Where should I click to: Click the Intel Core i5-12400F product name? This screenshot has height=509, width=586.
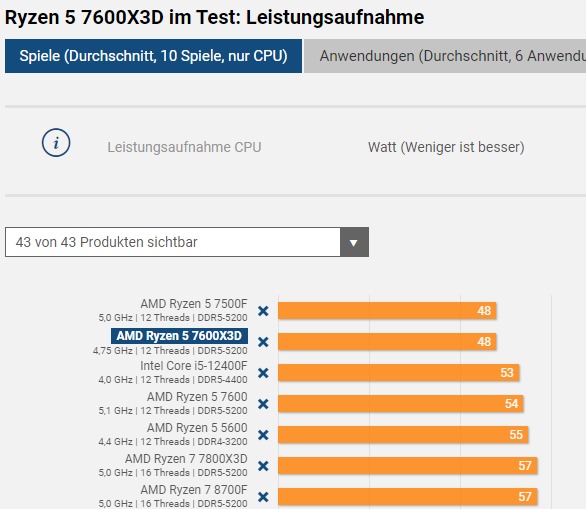[x=194, y=366]
